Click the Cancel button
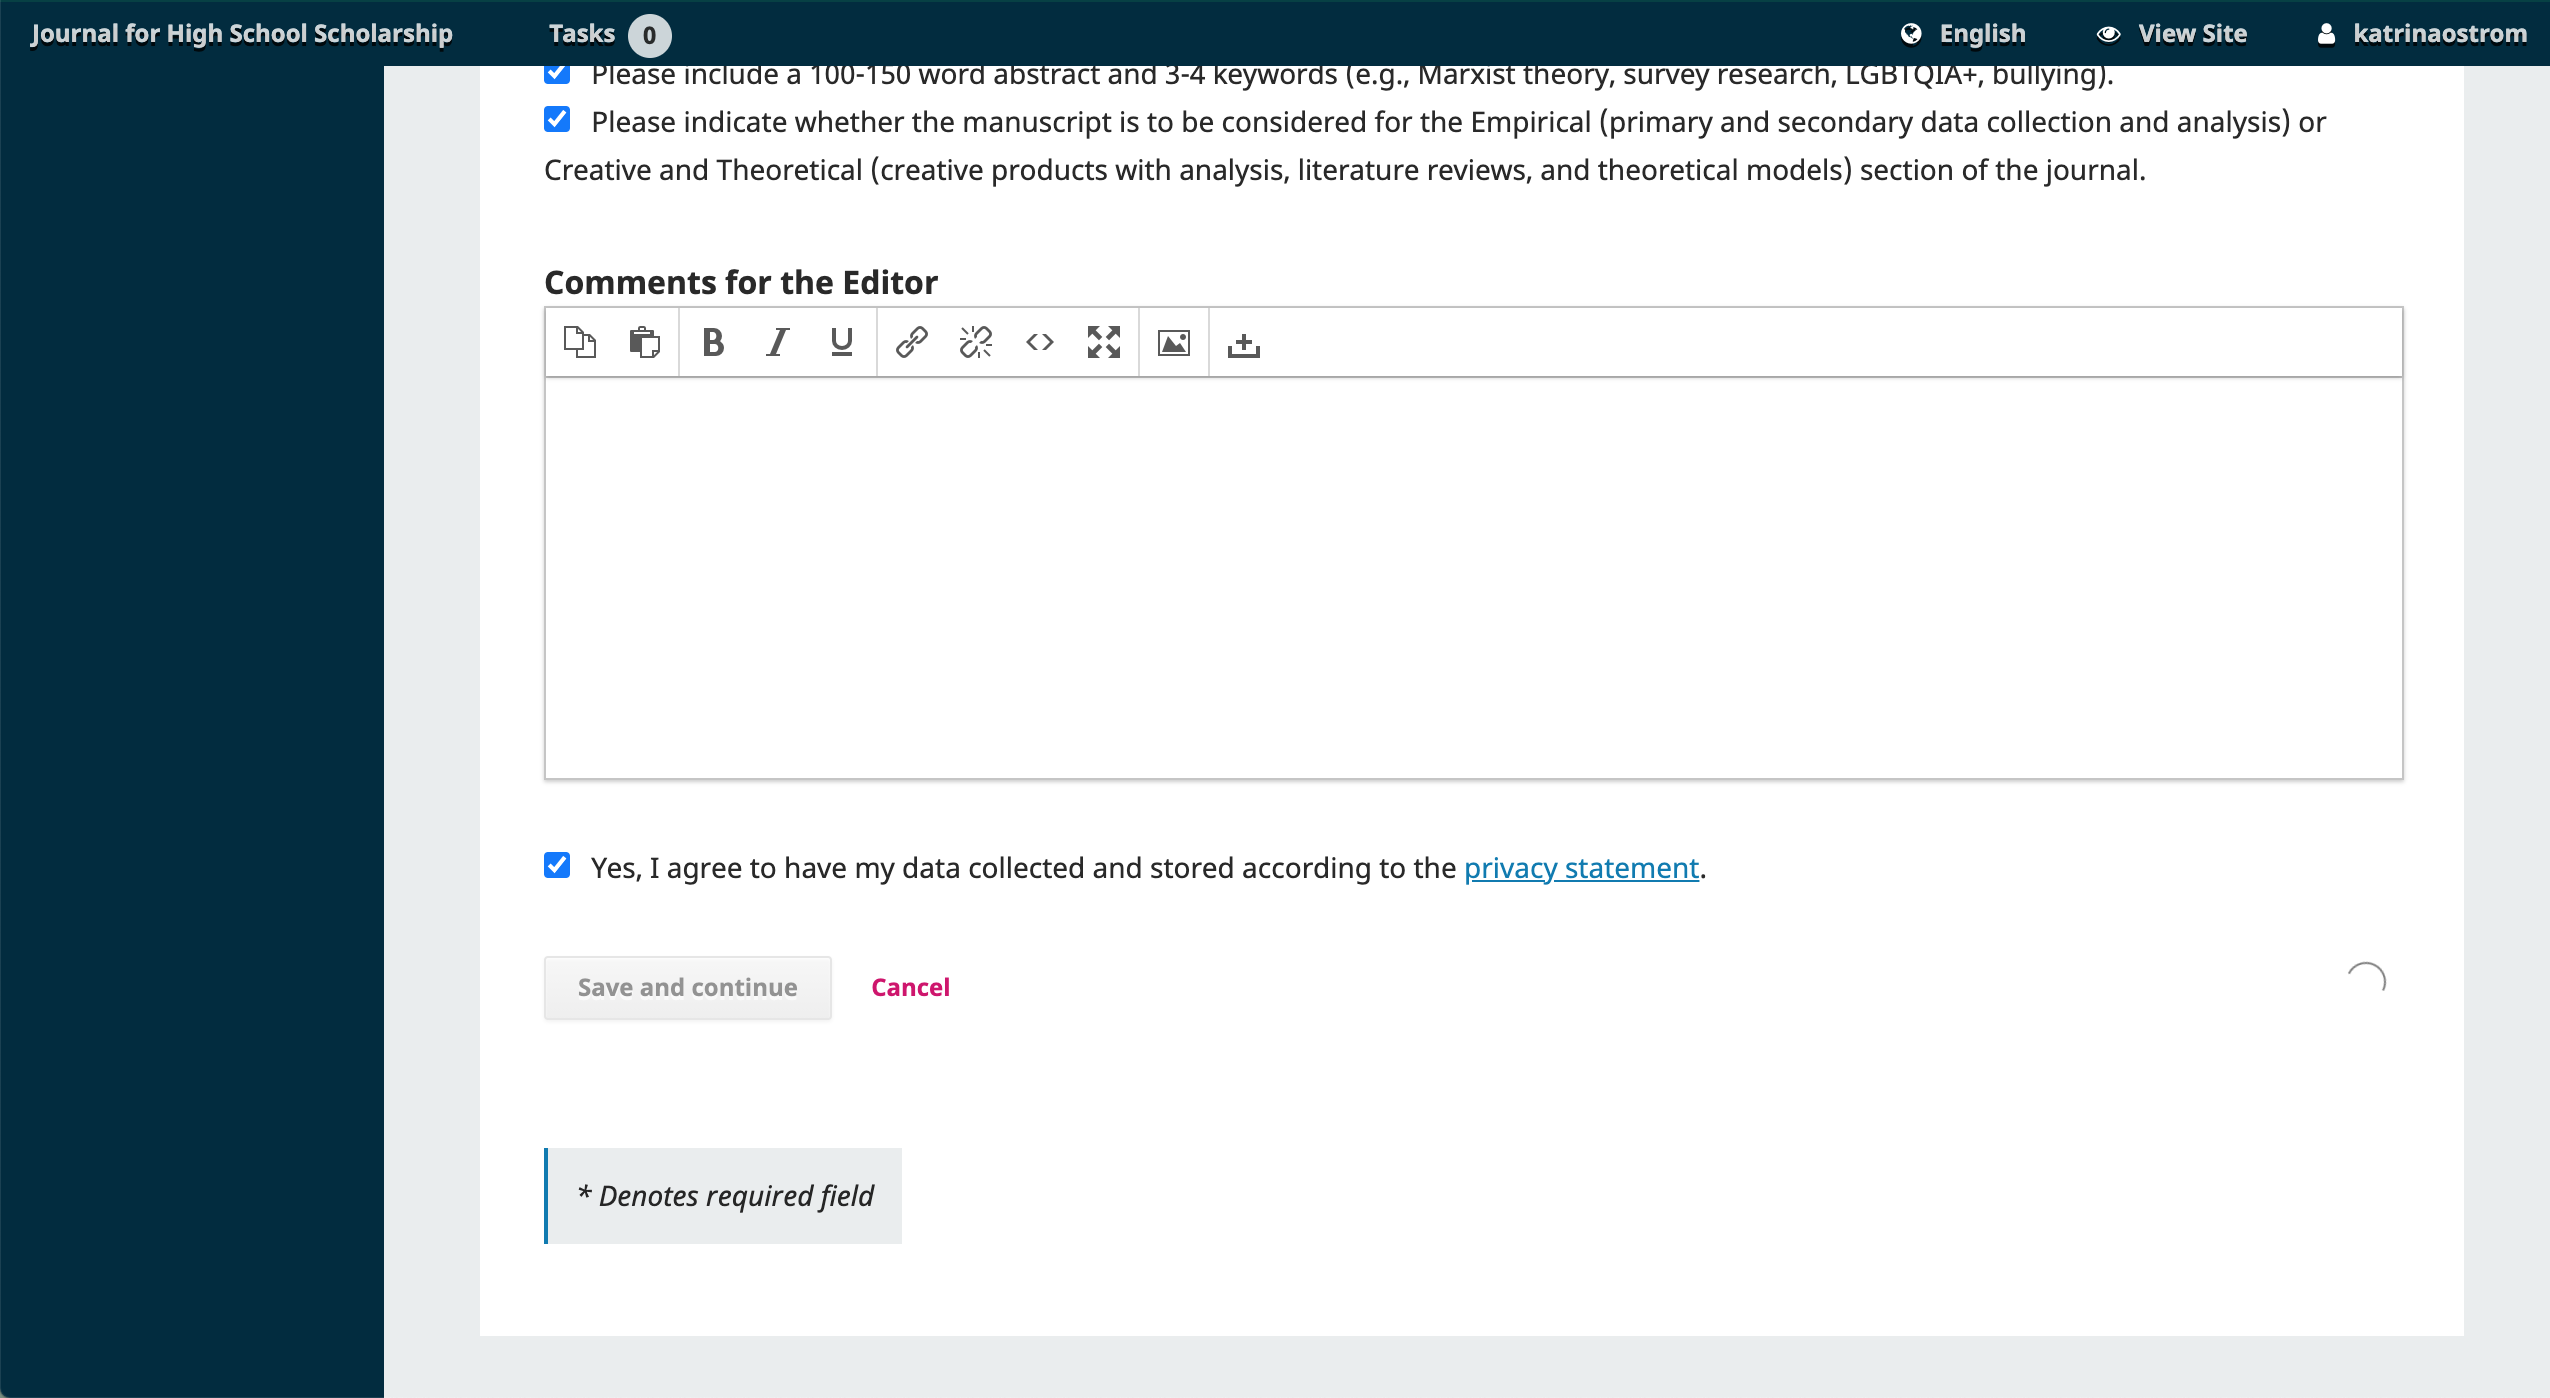This screenshot has width=2550, height=1398. point(910,985)
